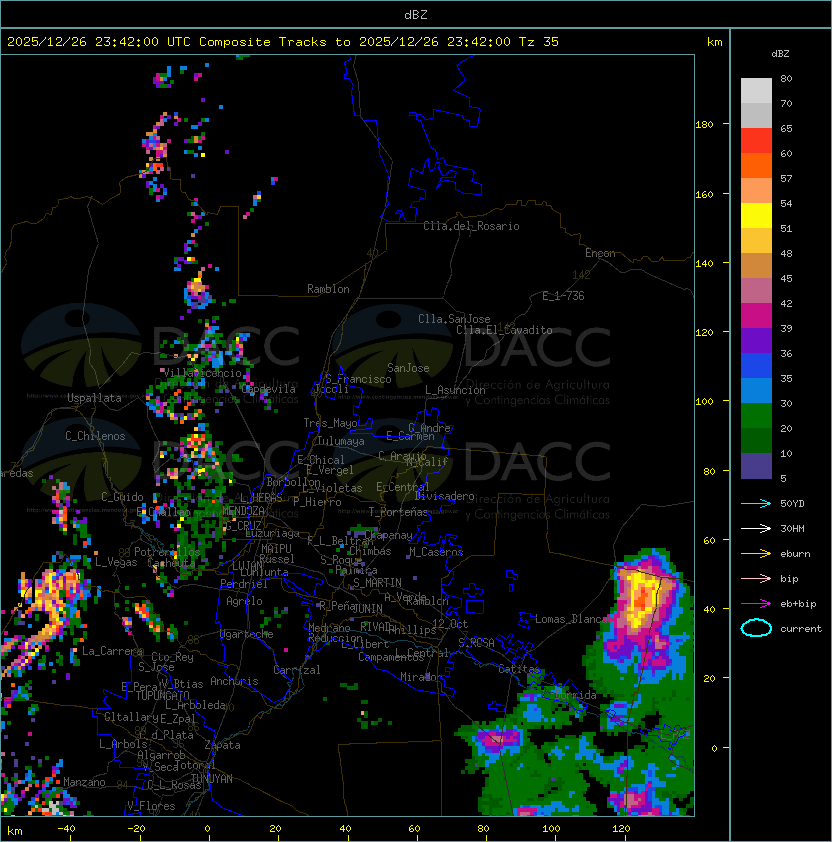
Task: Pick the dark orange swatch in dBZ scale
Action: click(756, 166)
